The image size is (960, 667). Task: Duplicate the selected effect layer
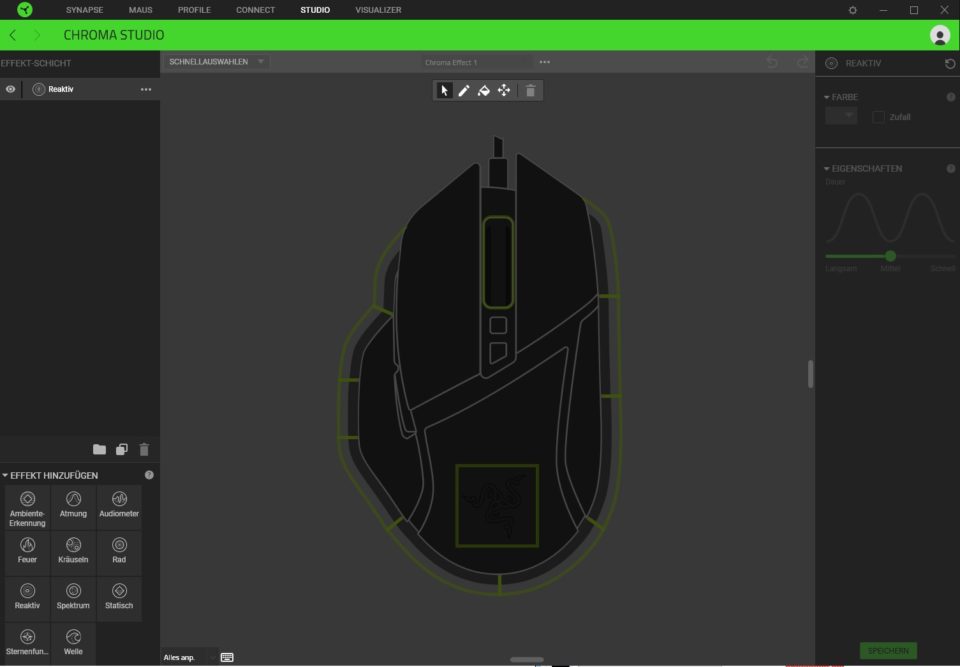click(x=122, y=450)
